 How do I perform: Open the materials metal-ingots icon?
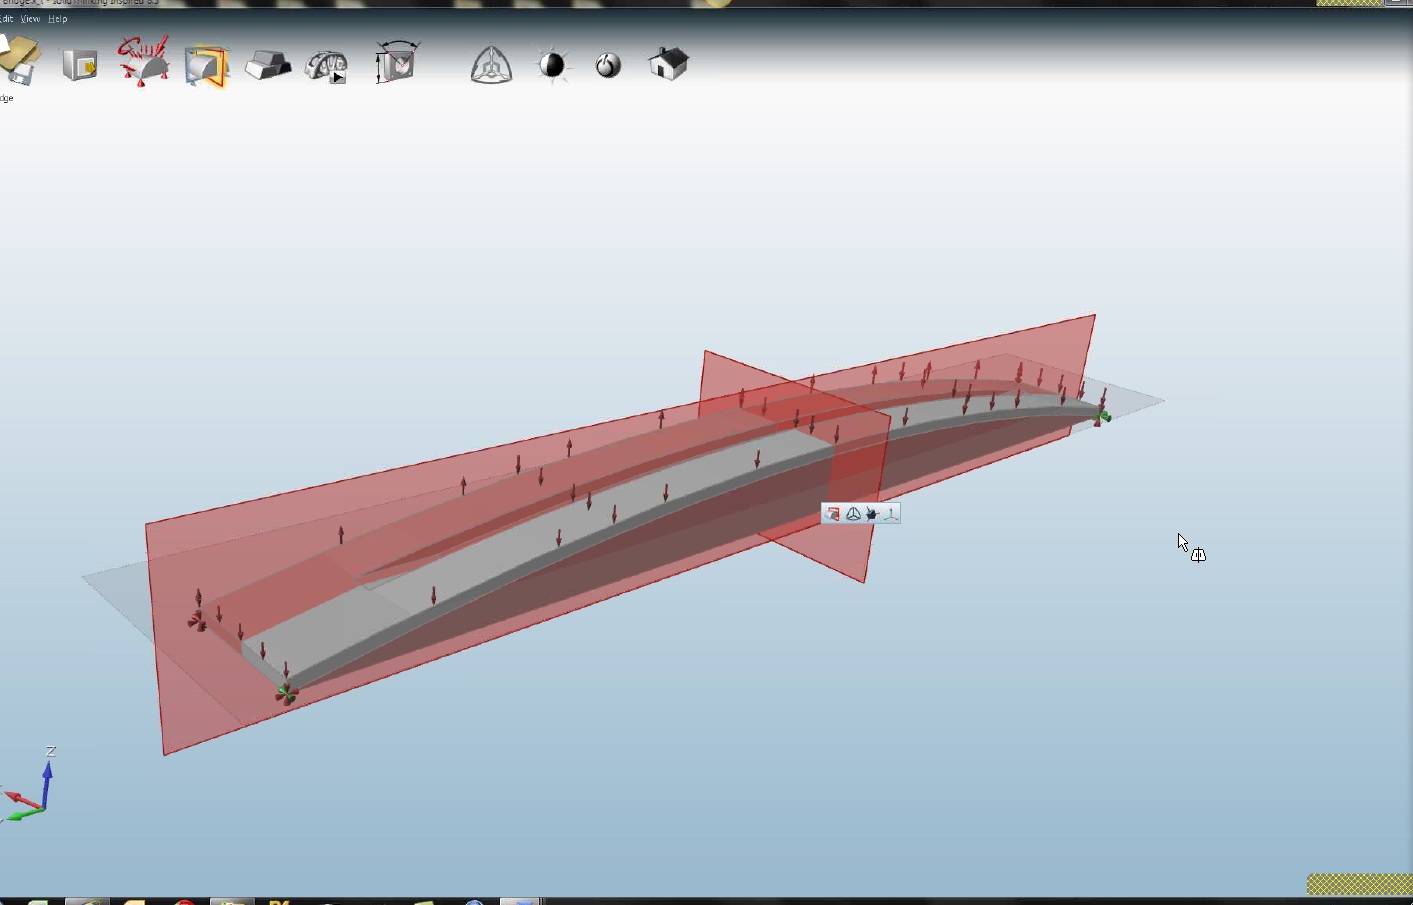pos(268,65)
